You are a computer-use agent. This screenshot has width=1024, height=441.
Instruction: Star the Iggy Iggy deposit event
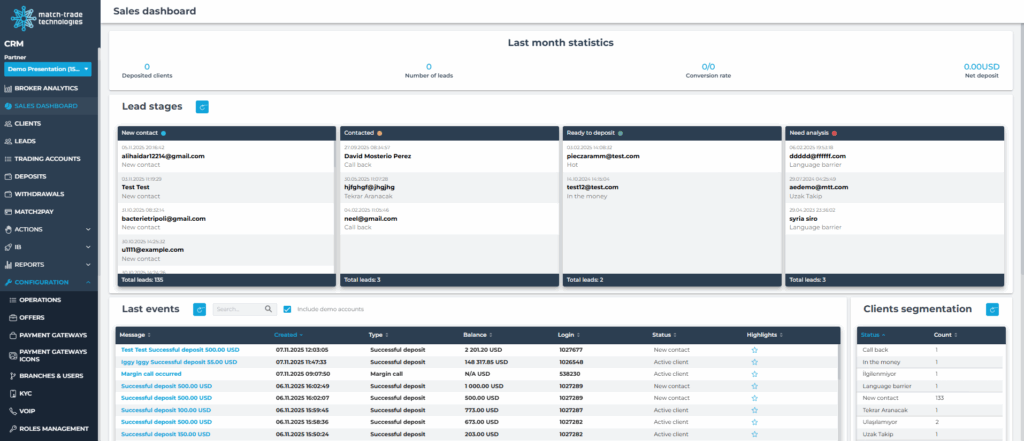click(754, 362)
